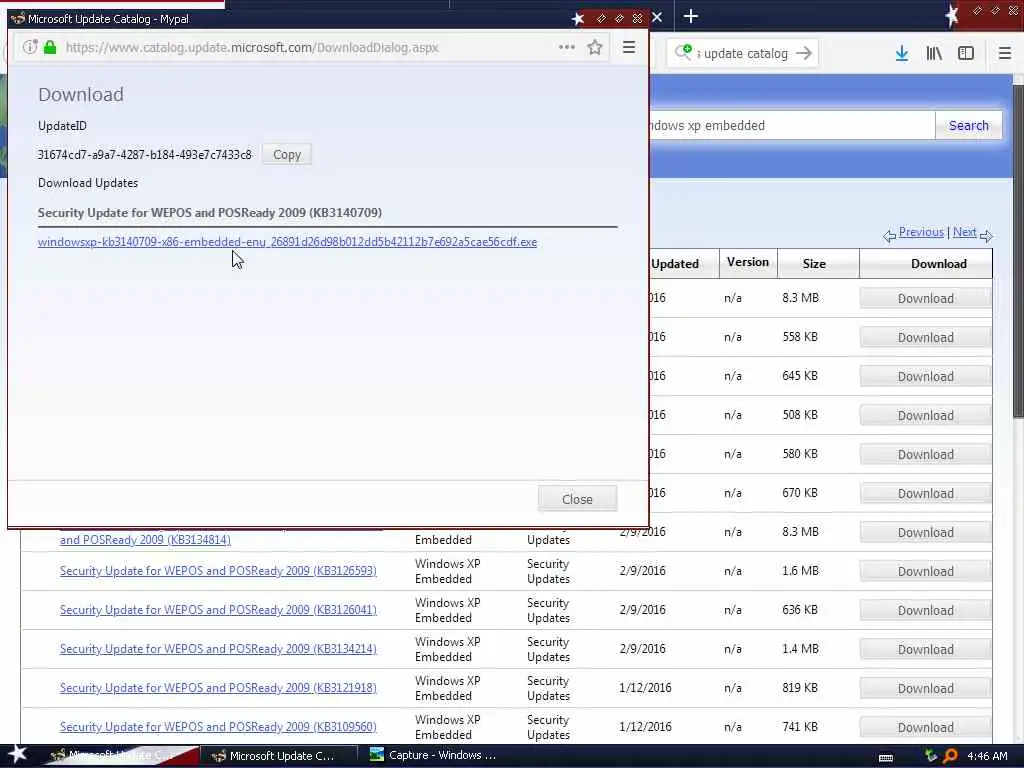This screenshot has width=1024, height=768.
Task: Switch to Capture - Windows taskbar item
Action: tap(434, 756)
